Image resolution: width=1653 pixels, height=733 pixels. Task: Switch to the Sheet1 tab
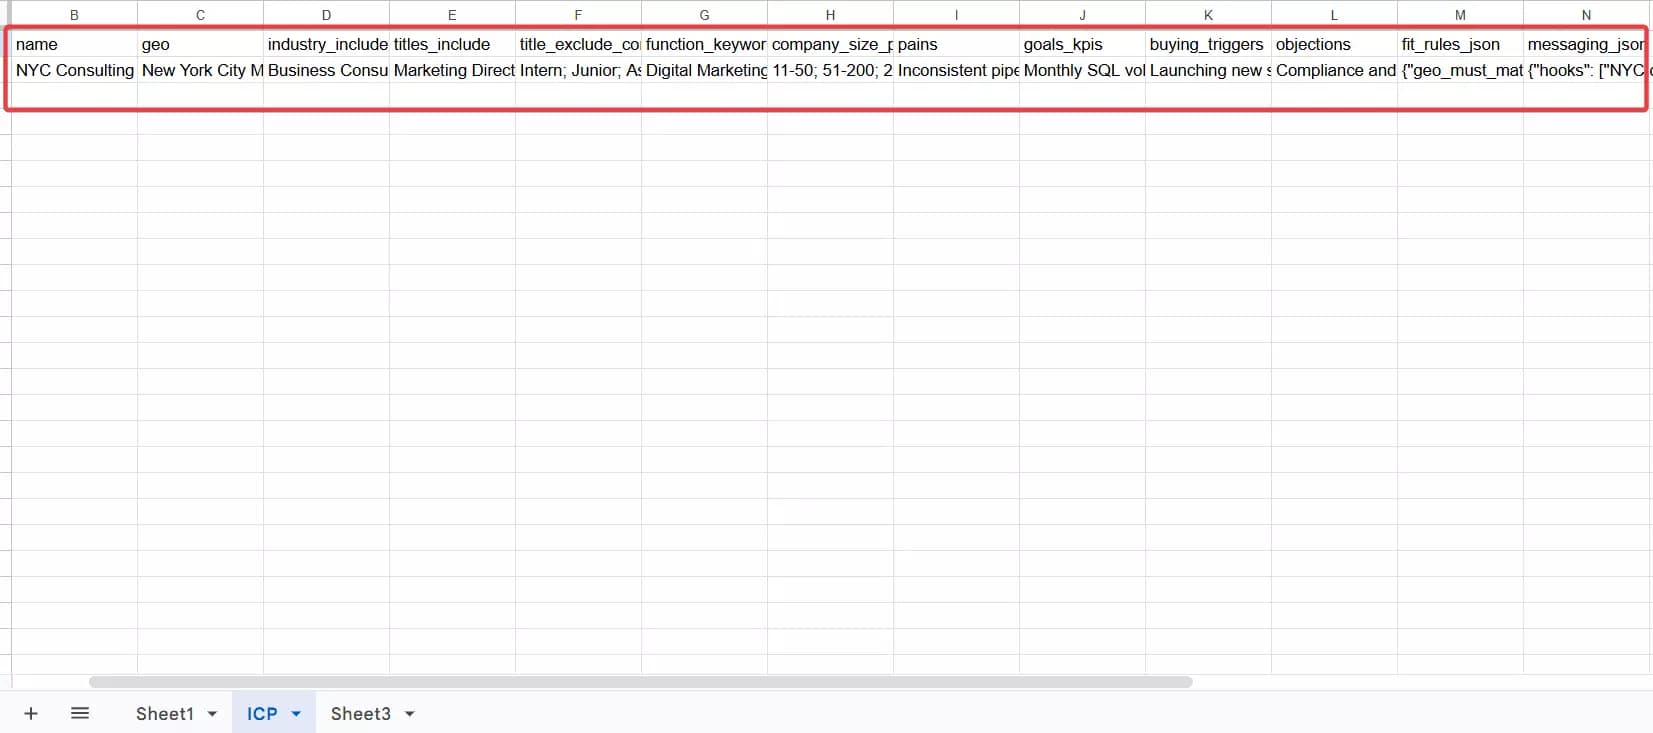(x=164, y=713)
